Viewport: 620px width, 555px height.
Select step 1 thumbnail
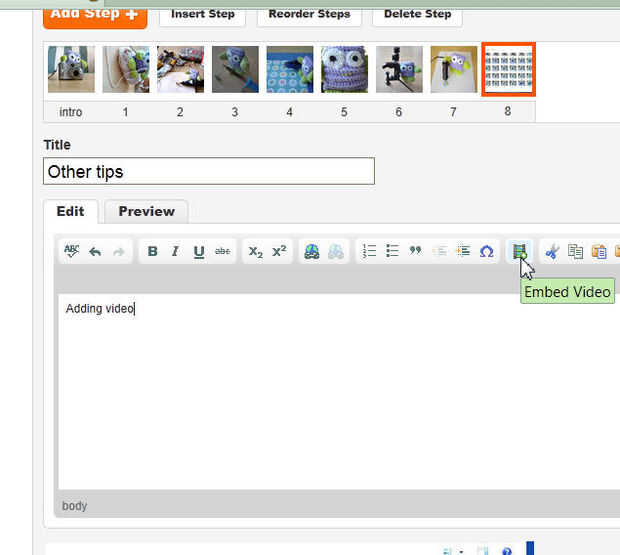click(126, 70)
